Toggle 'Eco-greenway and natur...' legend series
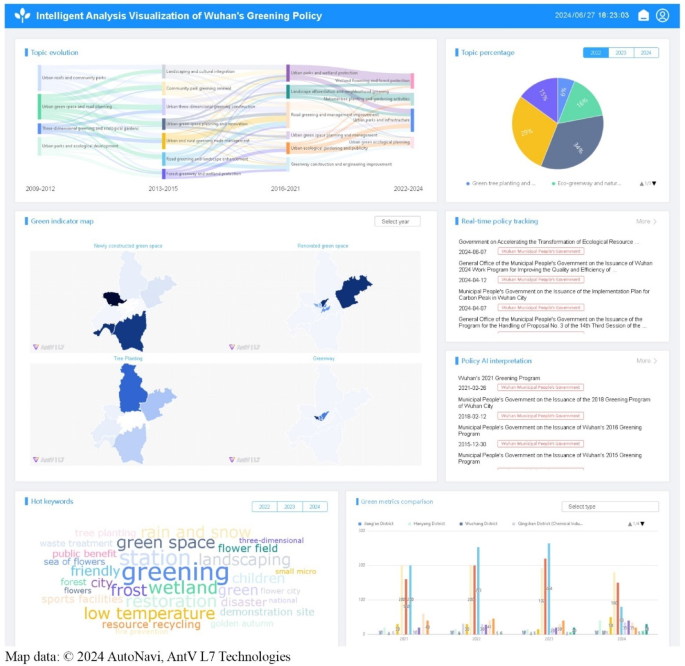This screenshot has height=666, width=685. point(586,183)
